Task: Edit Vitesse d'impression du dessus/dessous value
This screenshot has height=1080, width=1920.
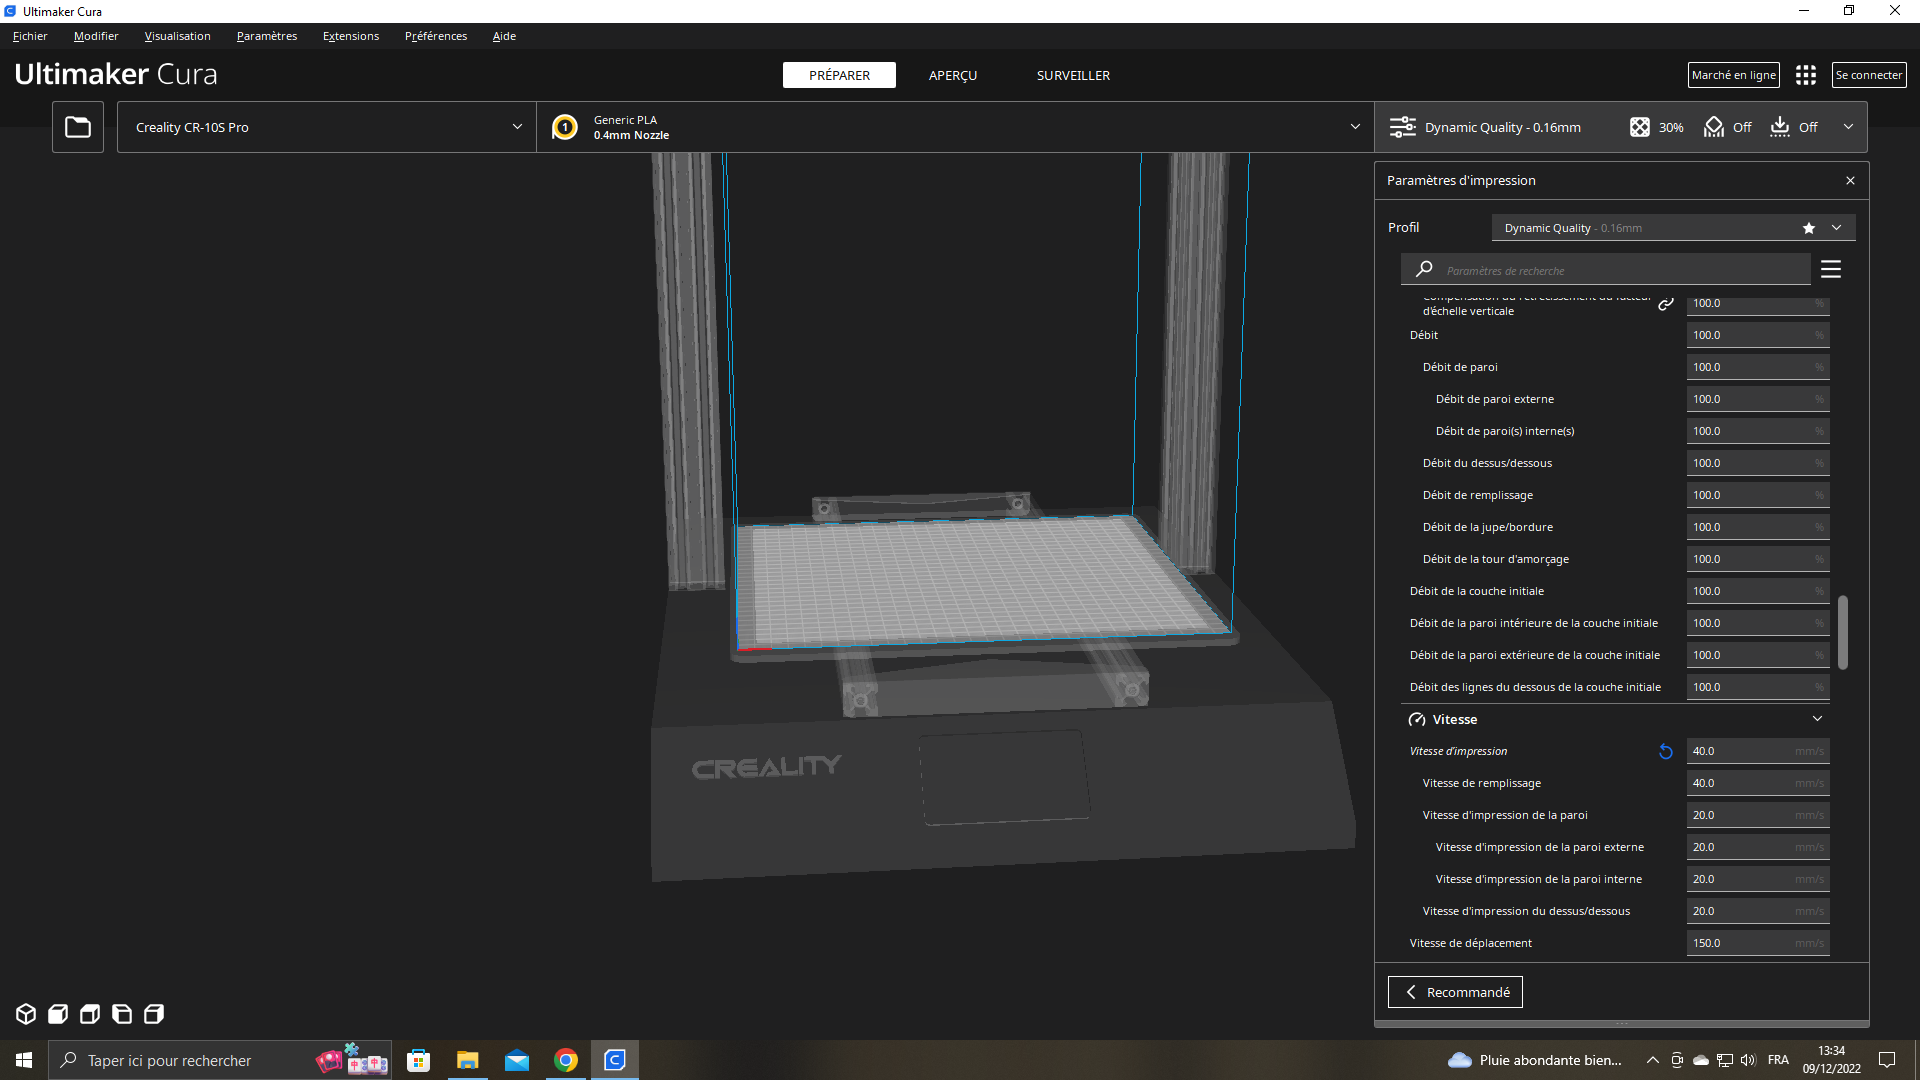Action: point(1758,911)
